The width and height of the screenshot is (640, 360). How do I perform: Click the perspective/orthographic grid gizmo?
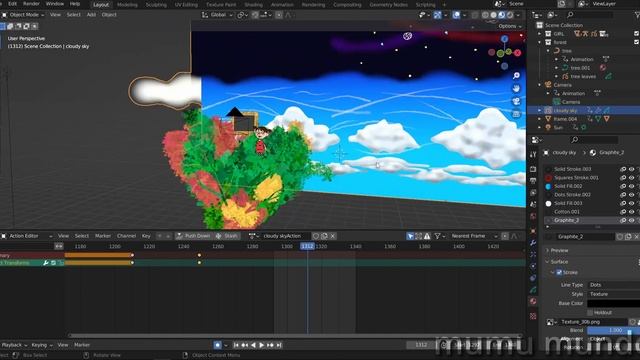point(516,114)
